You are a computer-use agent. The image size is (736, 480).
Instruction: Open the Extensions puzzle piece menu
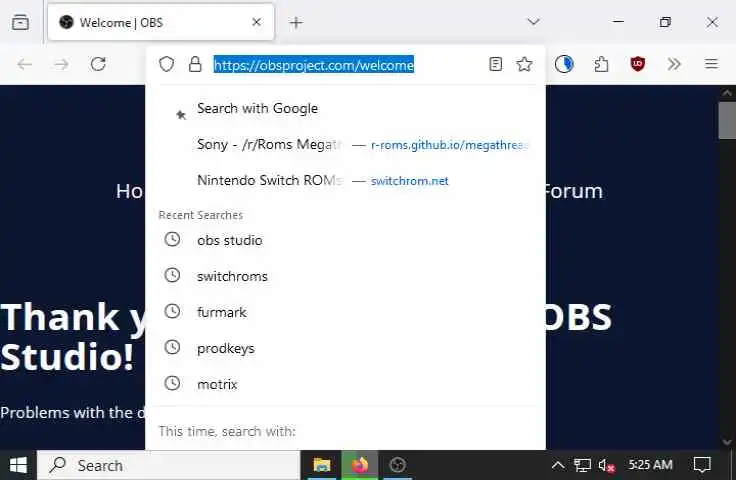pos(601,64)
